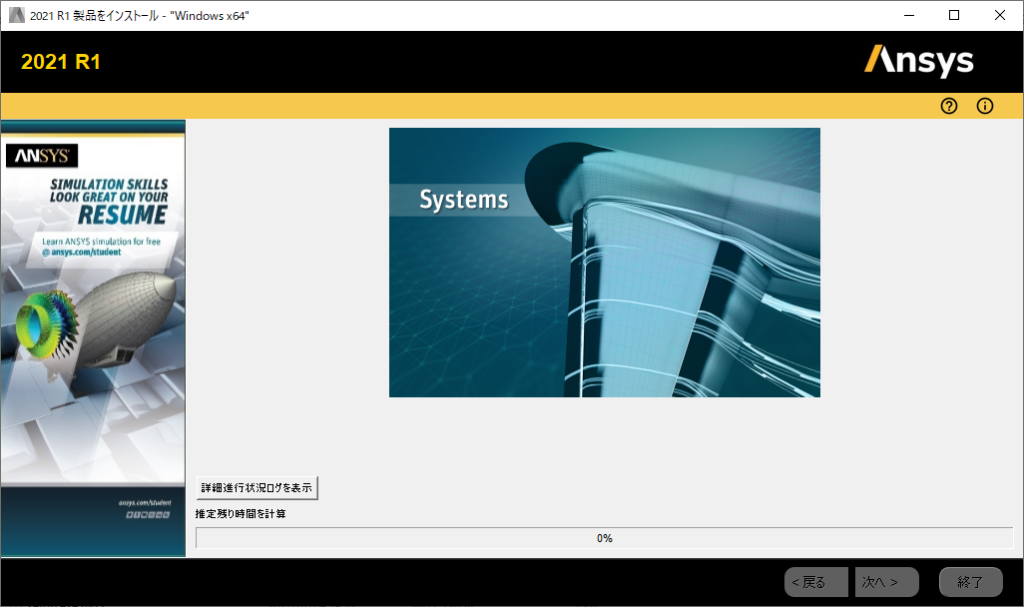The image size is (1024, 607).
Task: Click the ANSYS logo on the student banner
Action: tap(42, 156)
